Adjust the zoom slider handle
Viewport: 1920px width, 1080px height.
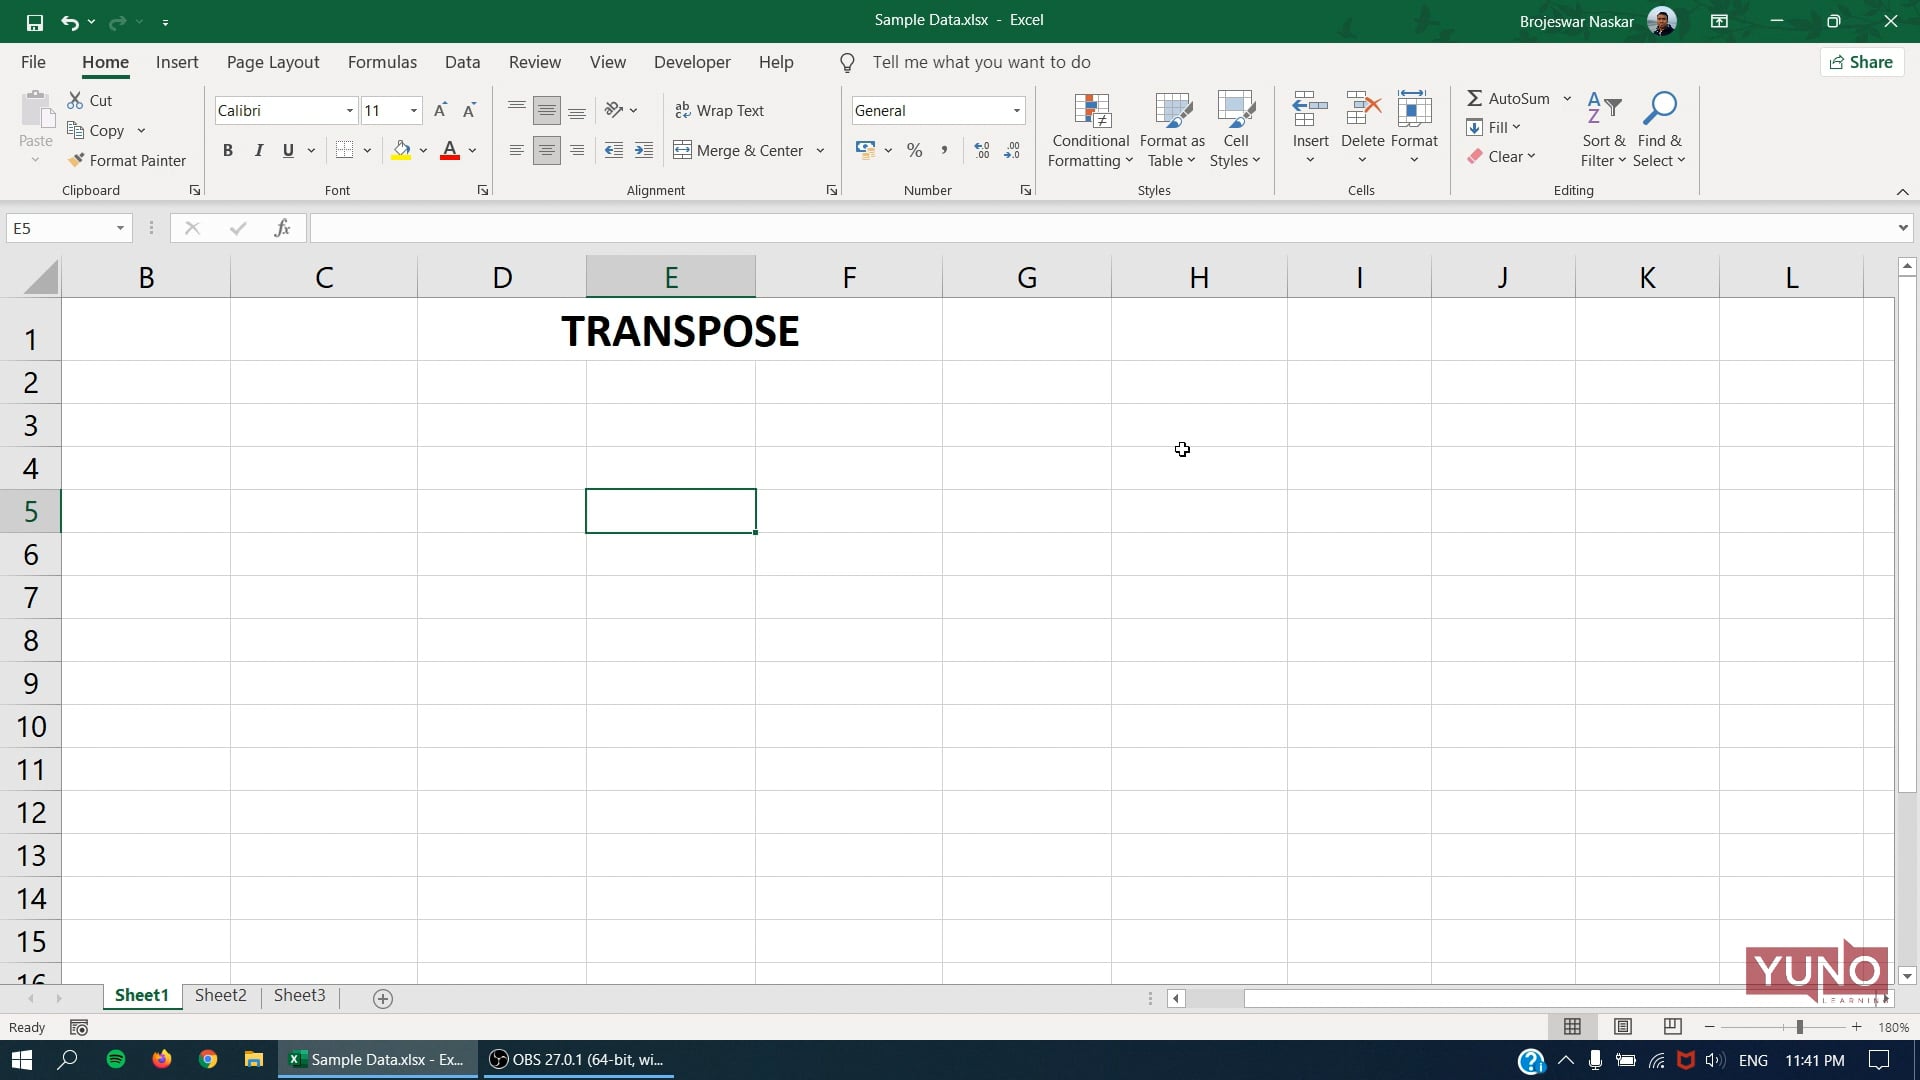tap(1799, 1027)
